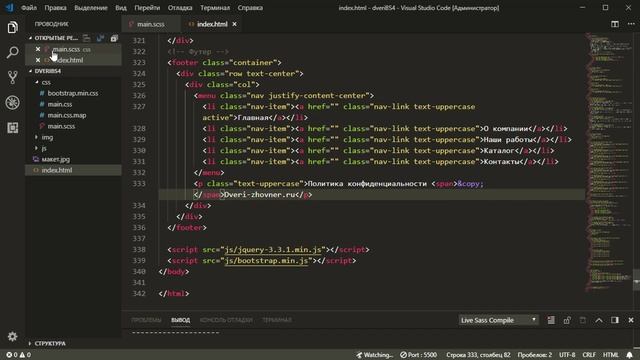Open the Explorer view in activity bar
Viewport: 640px width, 360px height.
click(13, 28)
